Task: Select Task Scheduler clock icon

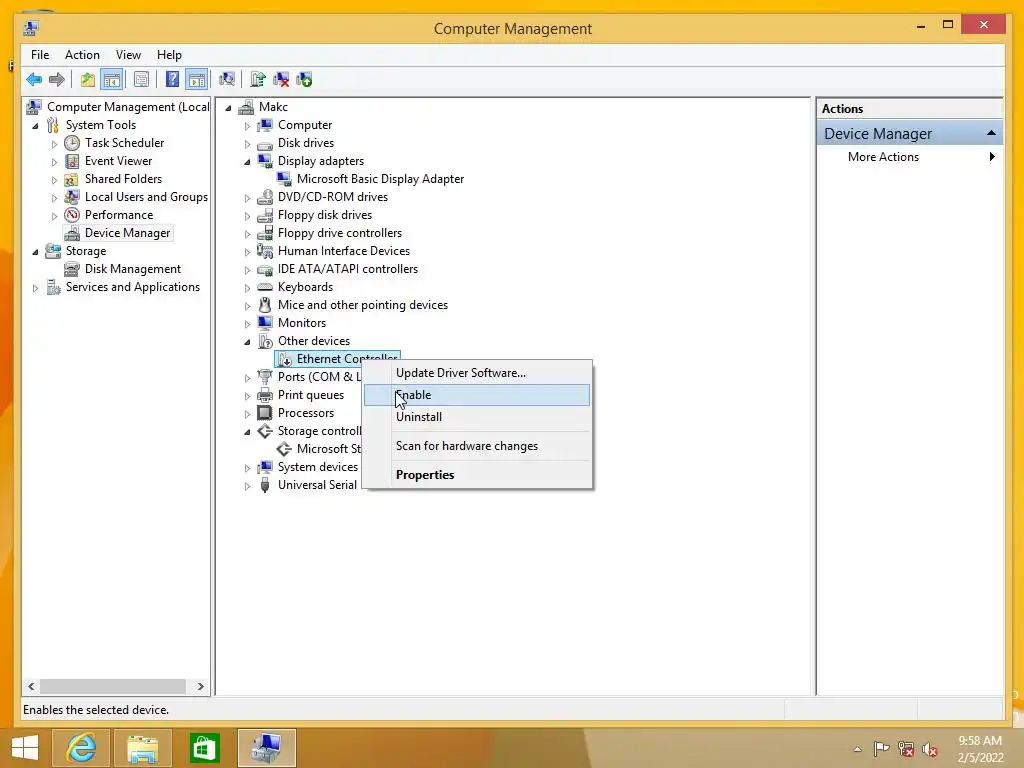Action: click(72, 143)
